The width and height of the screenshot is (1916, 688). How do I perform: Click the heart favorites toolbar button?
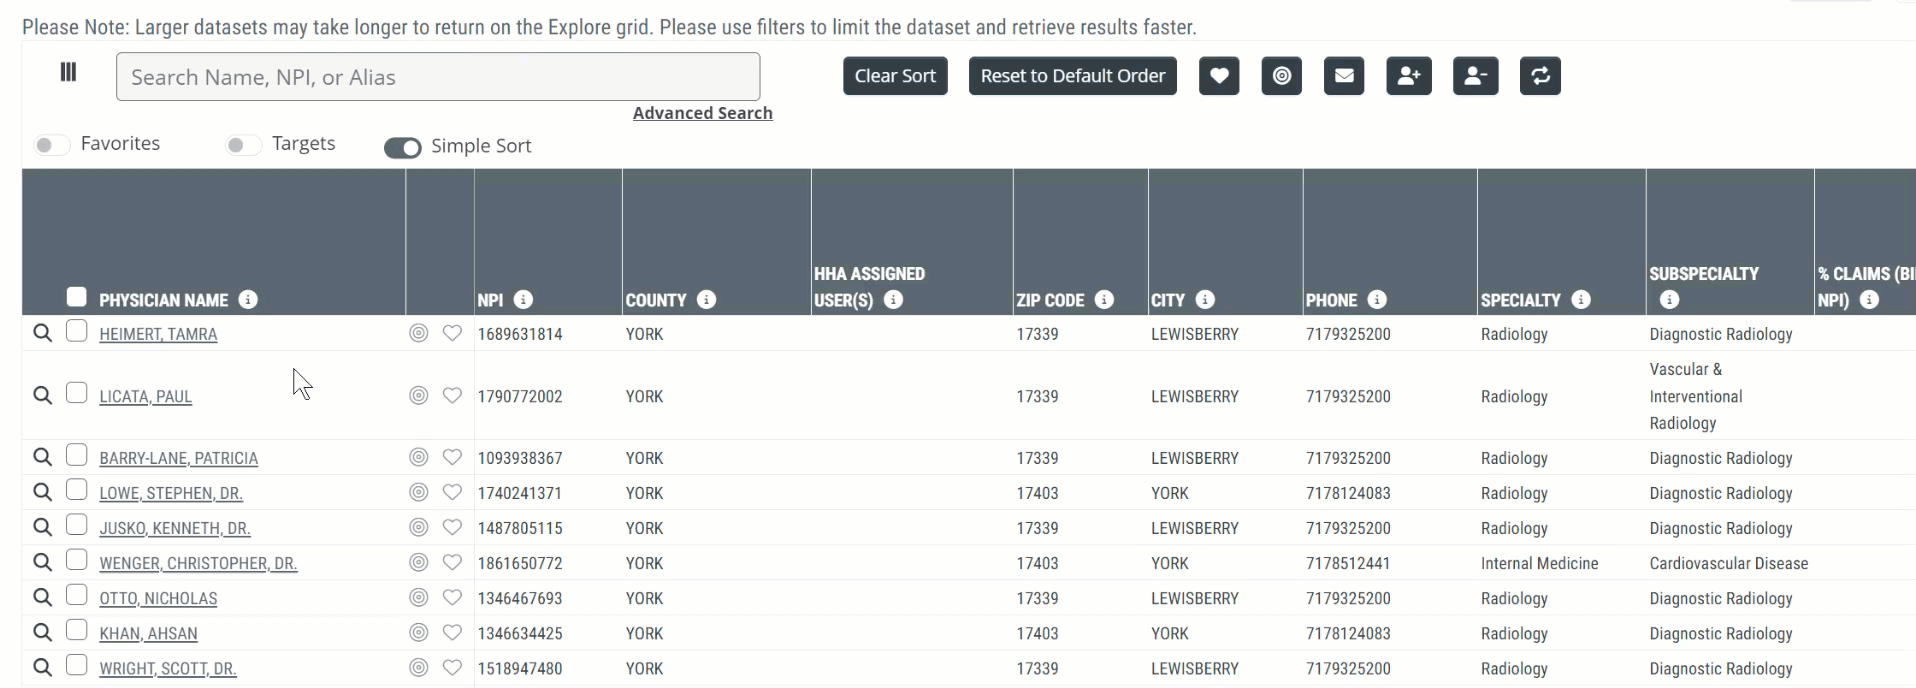point(1219,76)
